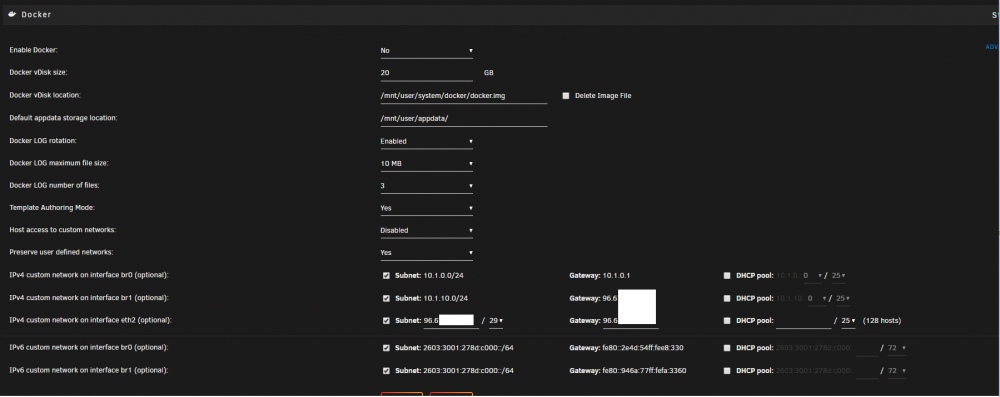Open the IPv6 br1 DHCP pool 72 dropdown
The image size is (1000, 397).
click(x=897, y=371)
